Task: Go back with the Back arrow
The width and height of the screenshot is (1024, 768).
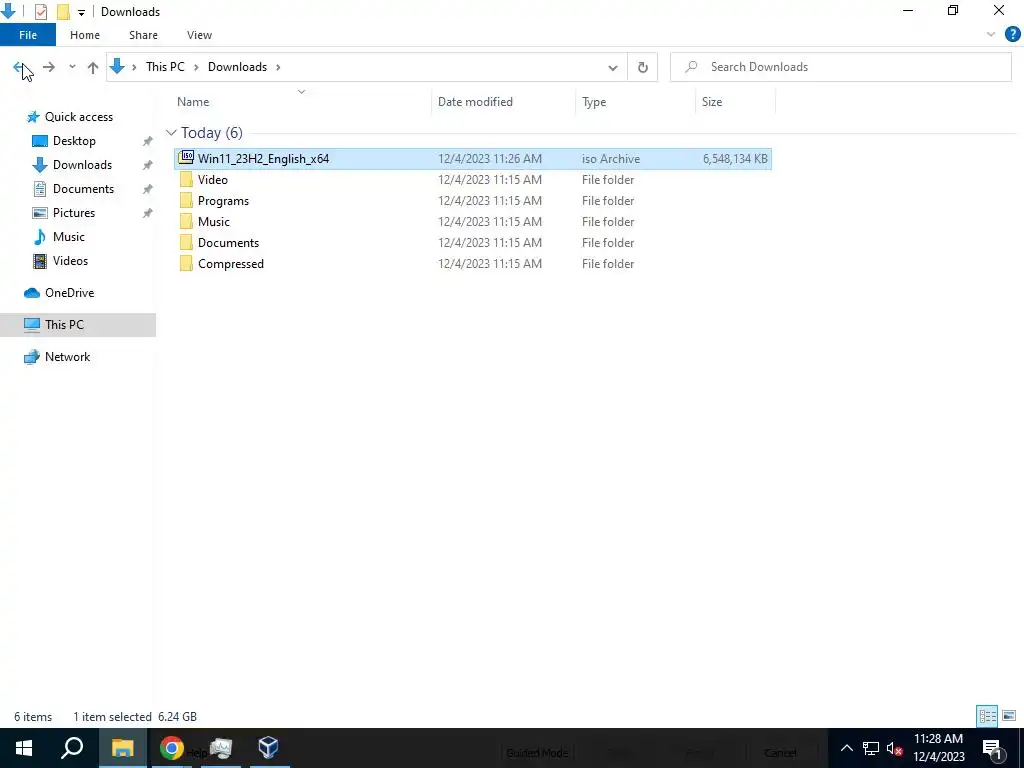Action: pyautogui.click(x=20, y=67)
